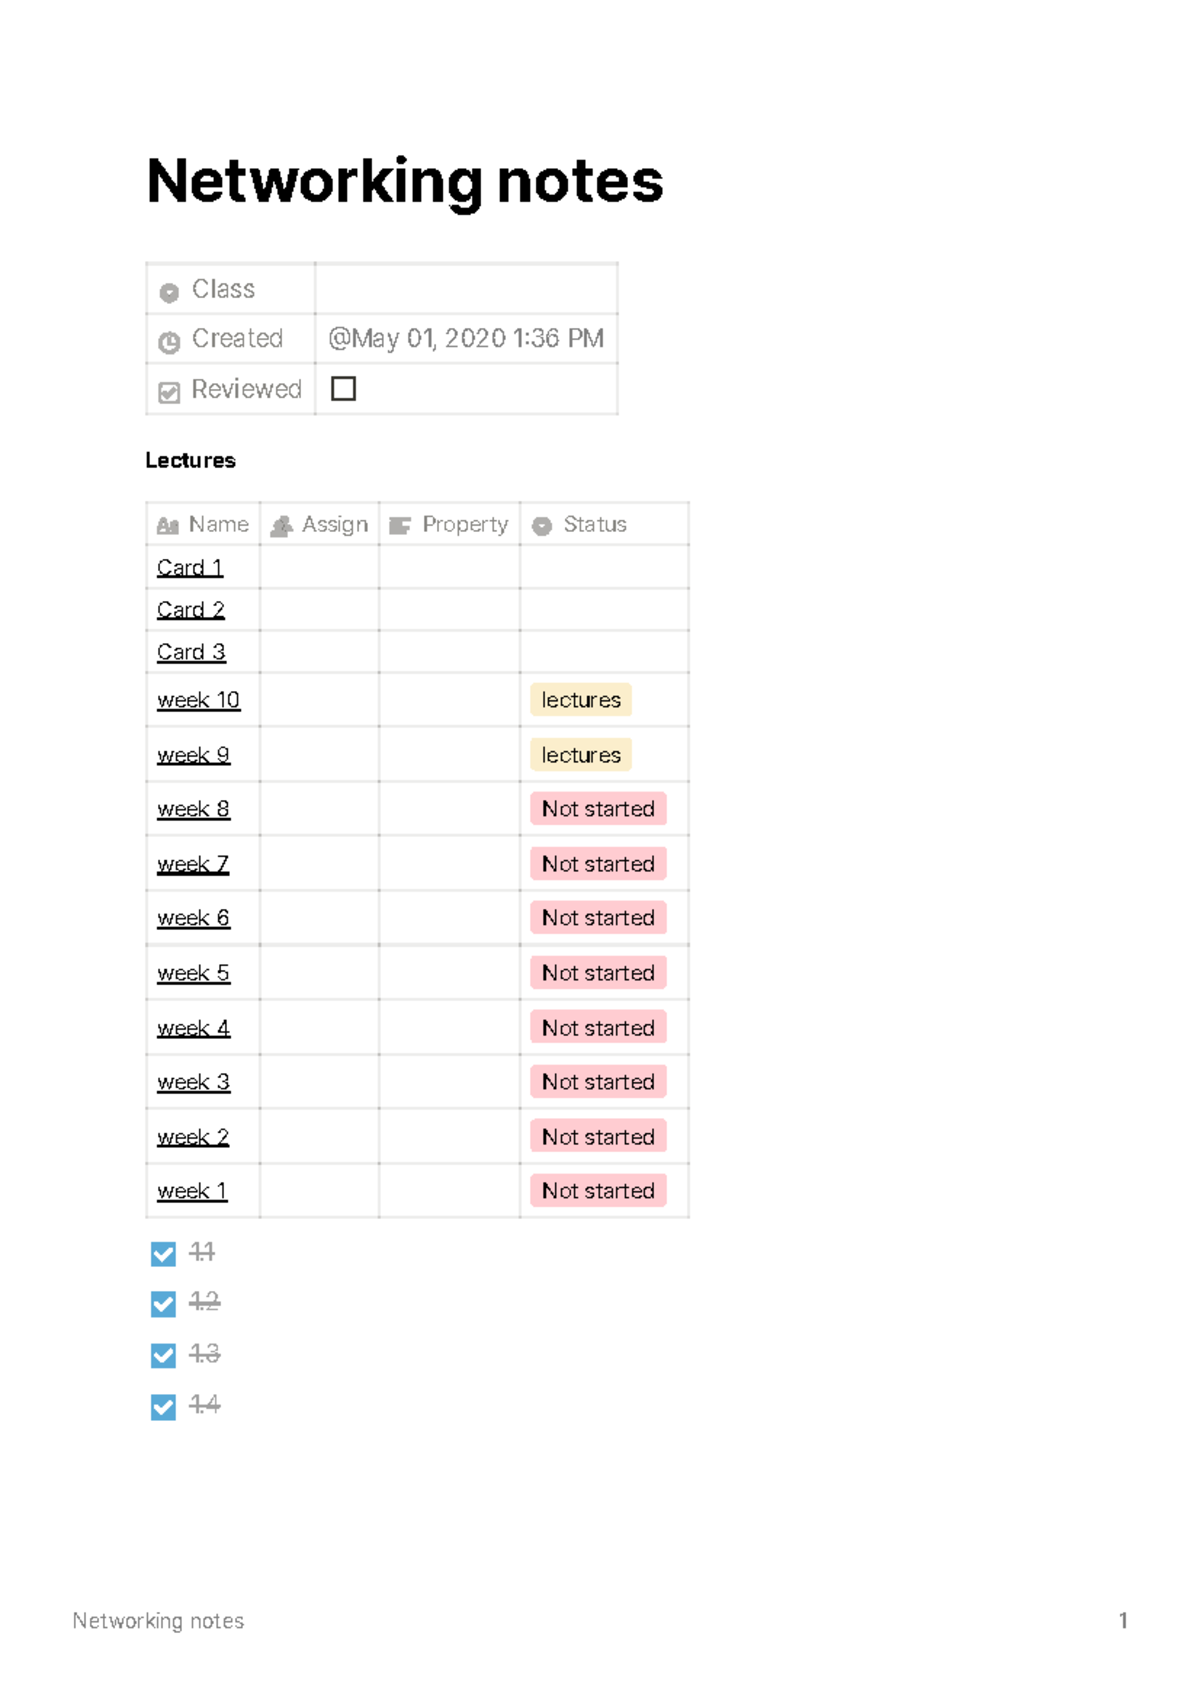Click the Reviewed property checkbox icon
Image resolution: width=1200 pixels, height=1698 pixels.
point(169,392)
